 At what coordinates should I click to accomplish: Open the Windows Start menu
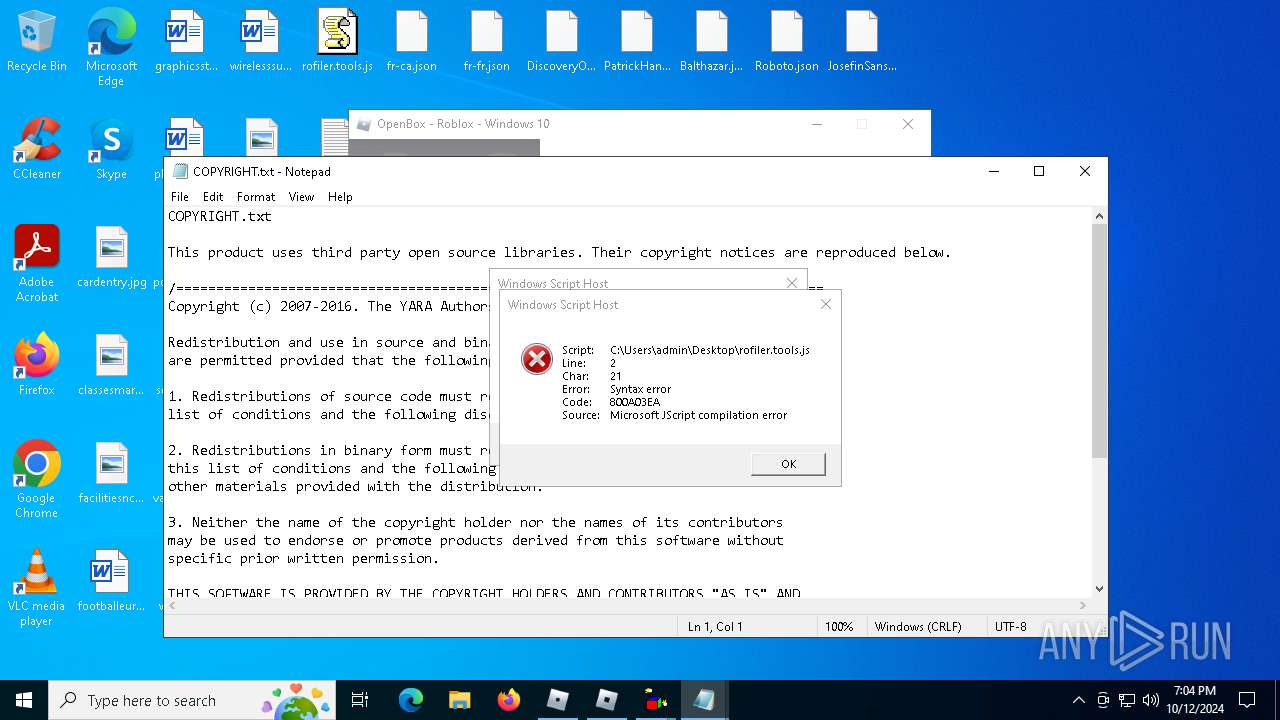[24, 700]
